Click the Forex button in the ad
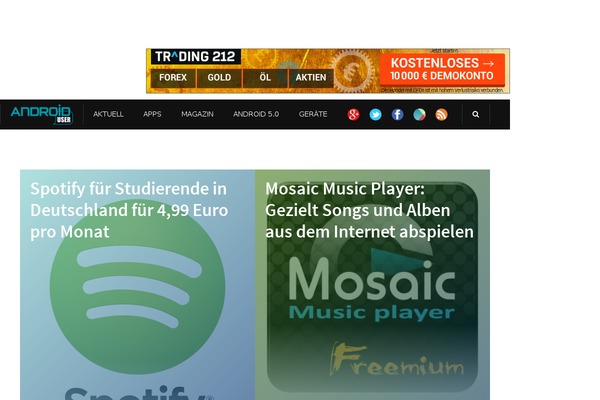The width and height of the screenshot is (600, 400). click(173, 78)
